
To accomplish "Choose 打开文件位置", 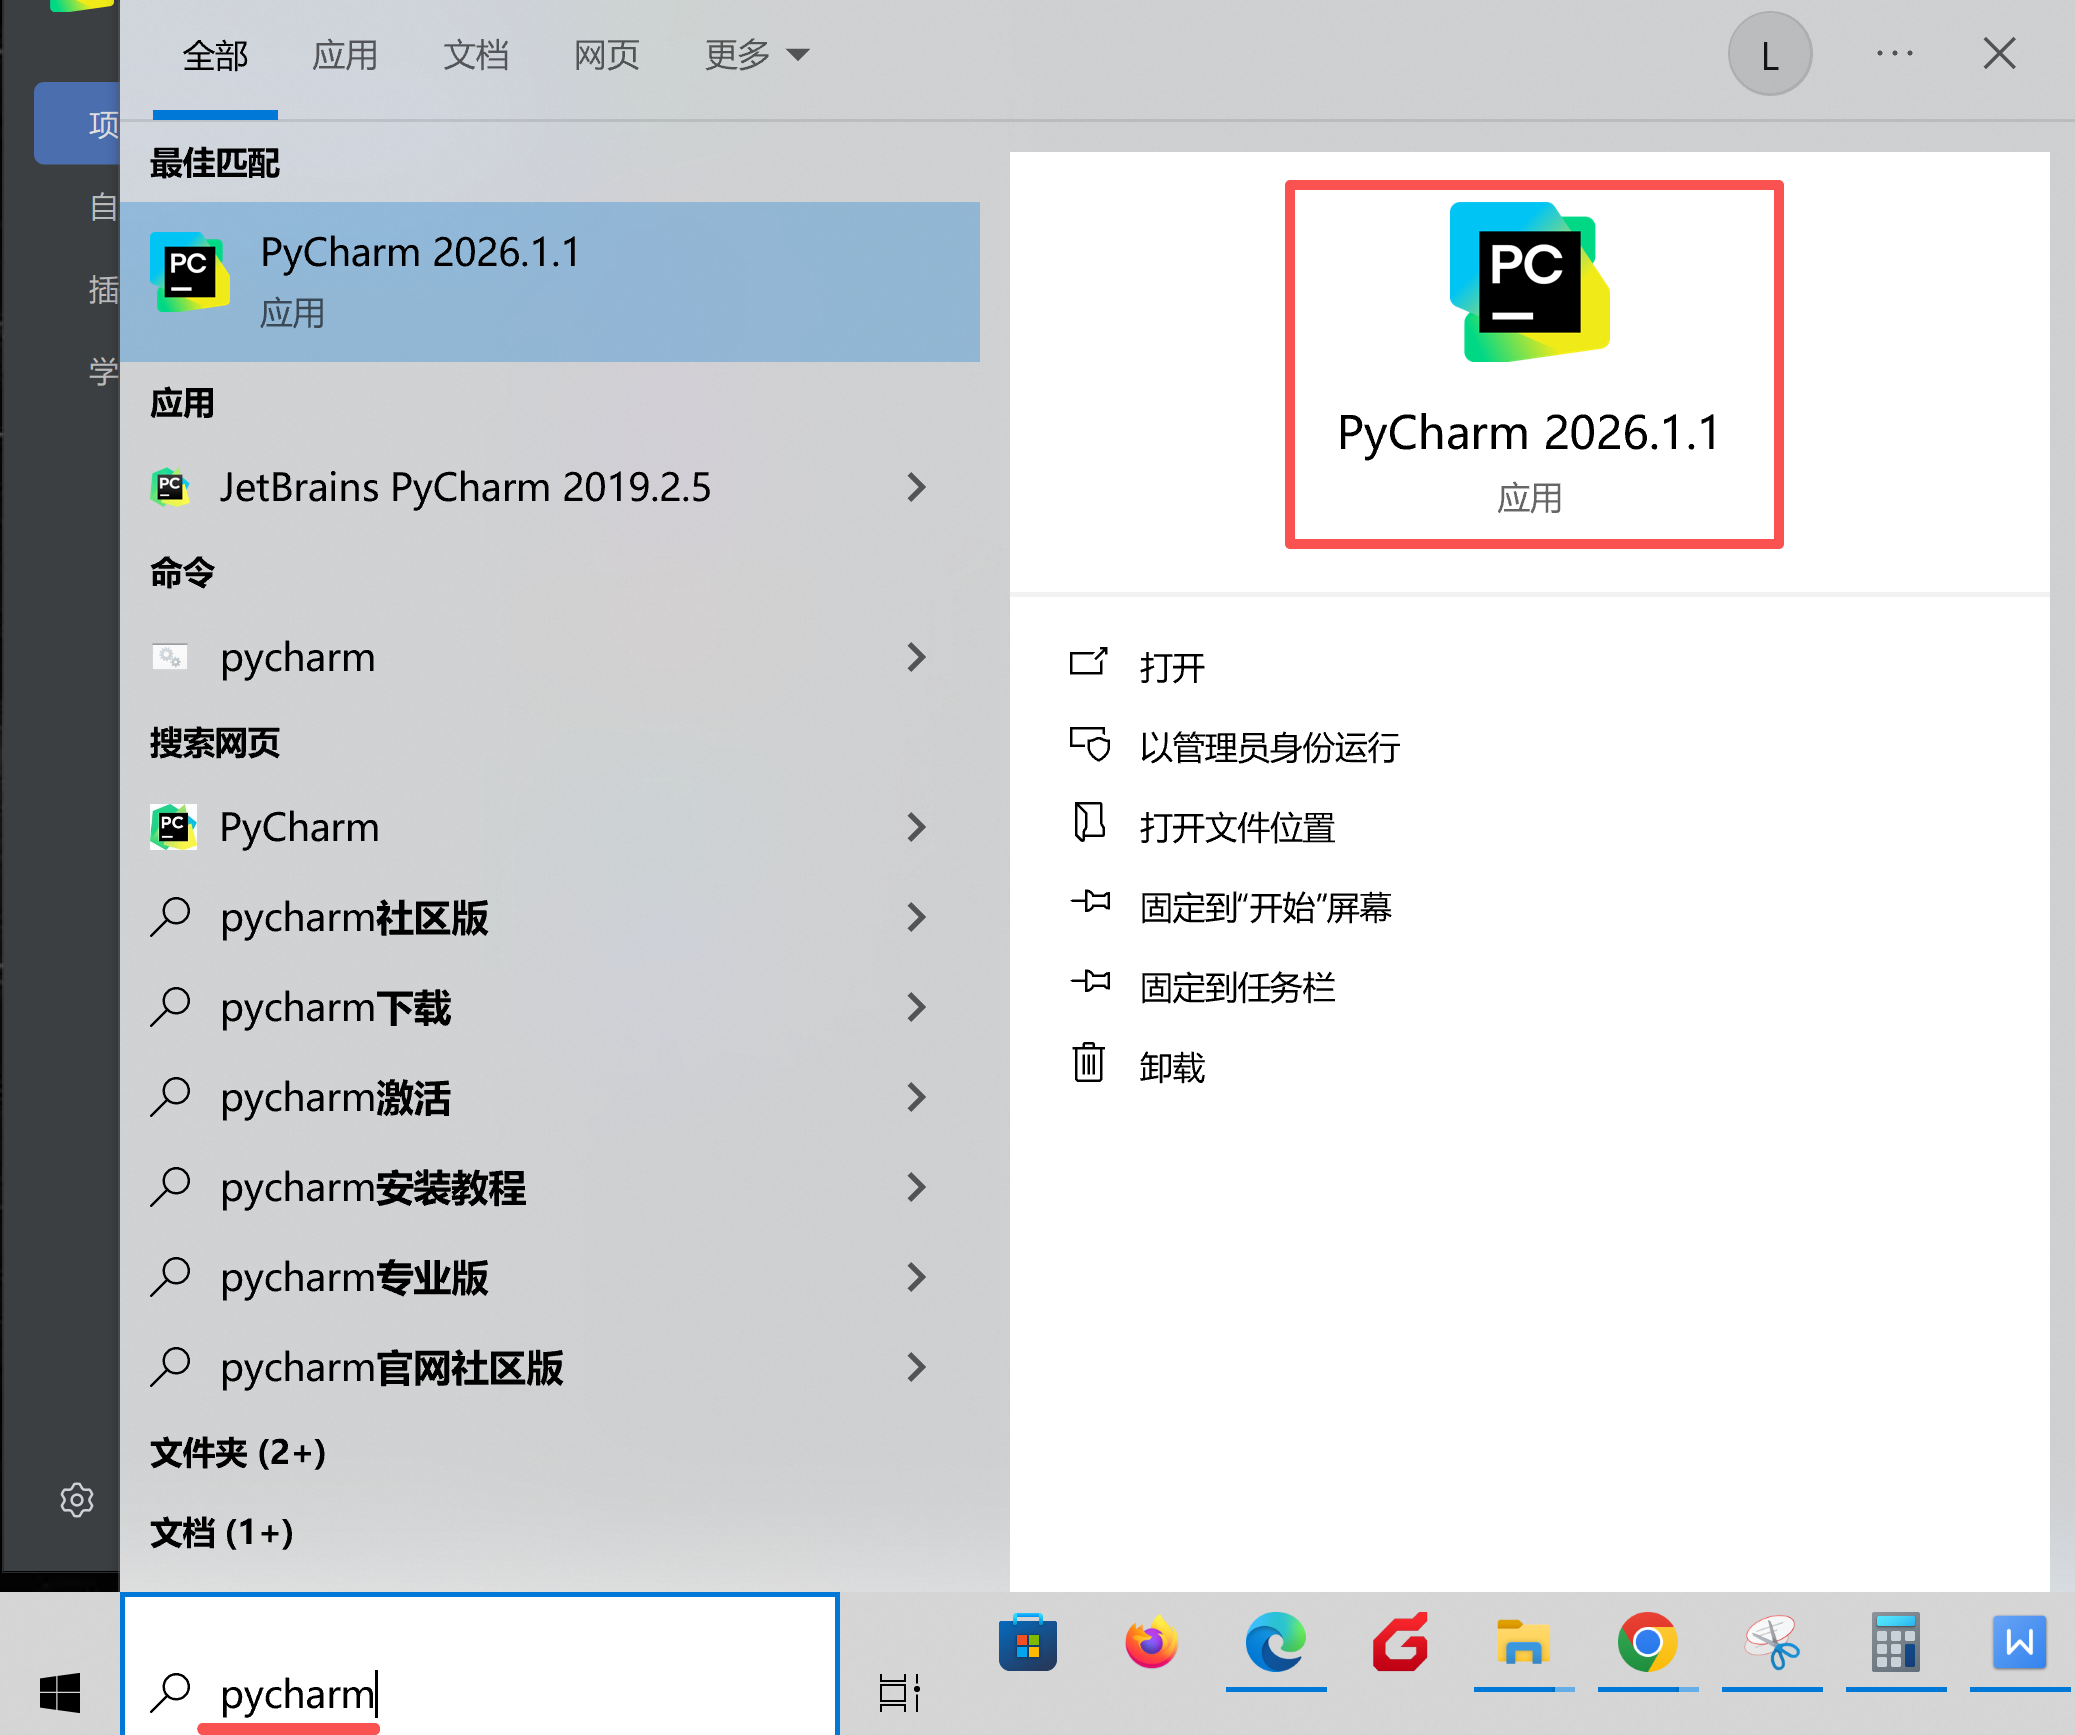I will click(x=1238, y=827).
